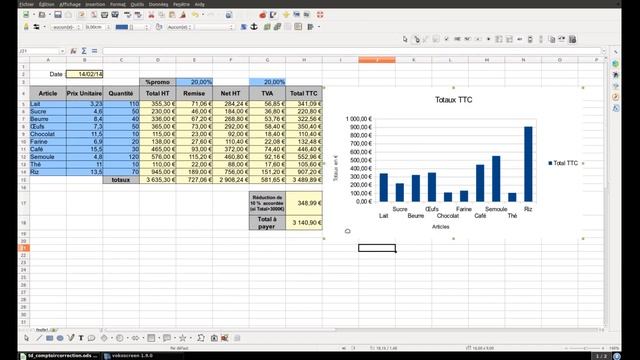This screenshot has height=360, width=640.
Task: Open the Alignment dropdown arrow in toolbar
Action: point(319,27)
